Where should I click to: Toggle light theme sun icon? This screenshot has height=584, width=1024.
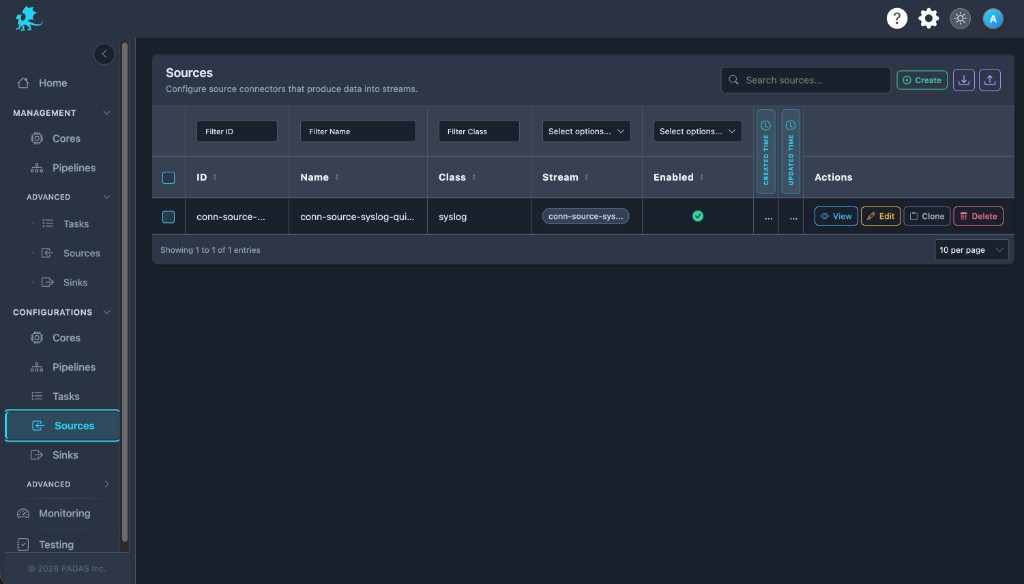click(x=960, y=18)
